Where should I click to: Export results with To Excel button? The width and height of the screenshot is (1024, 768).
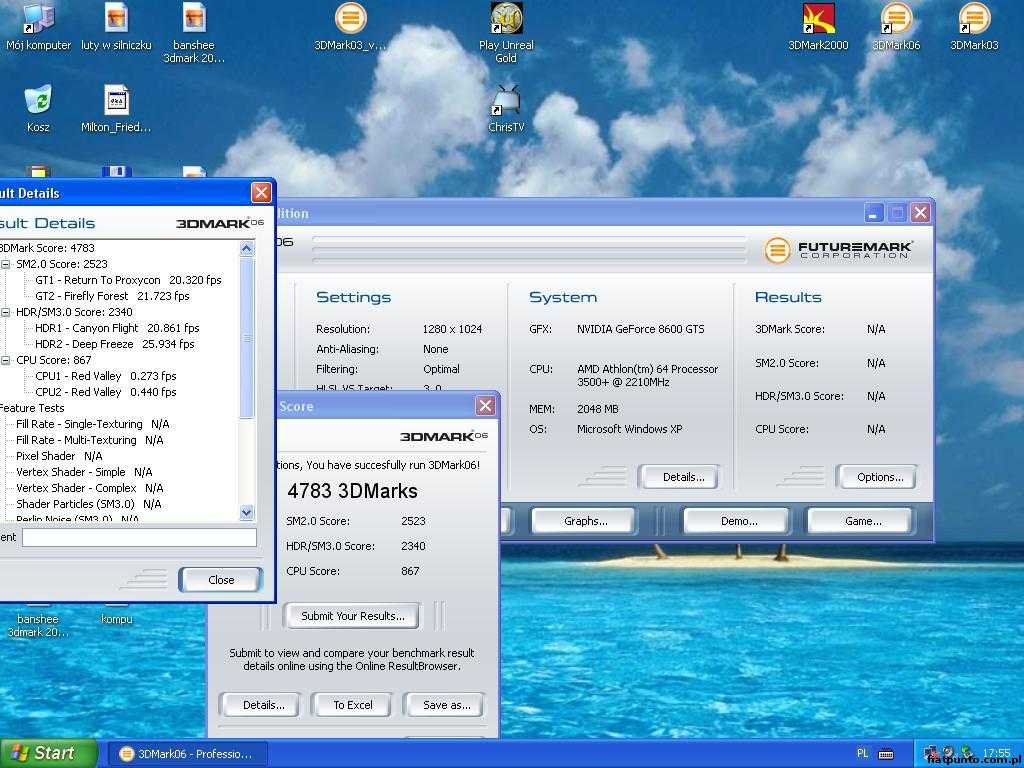click(x=351, y=705)
